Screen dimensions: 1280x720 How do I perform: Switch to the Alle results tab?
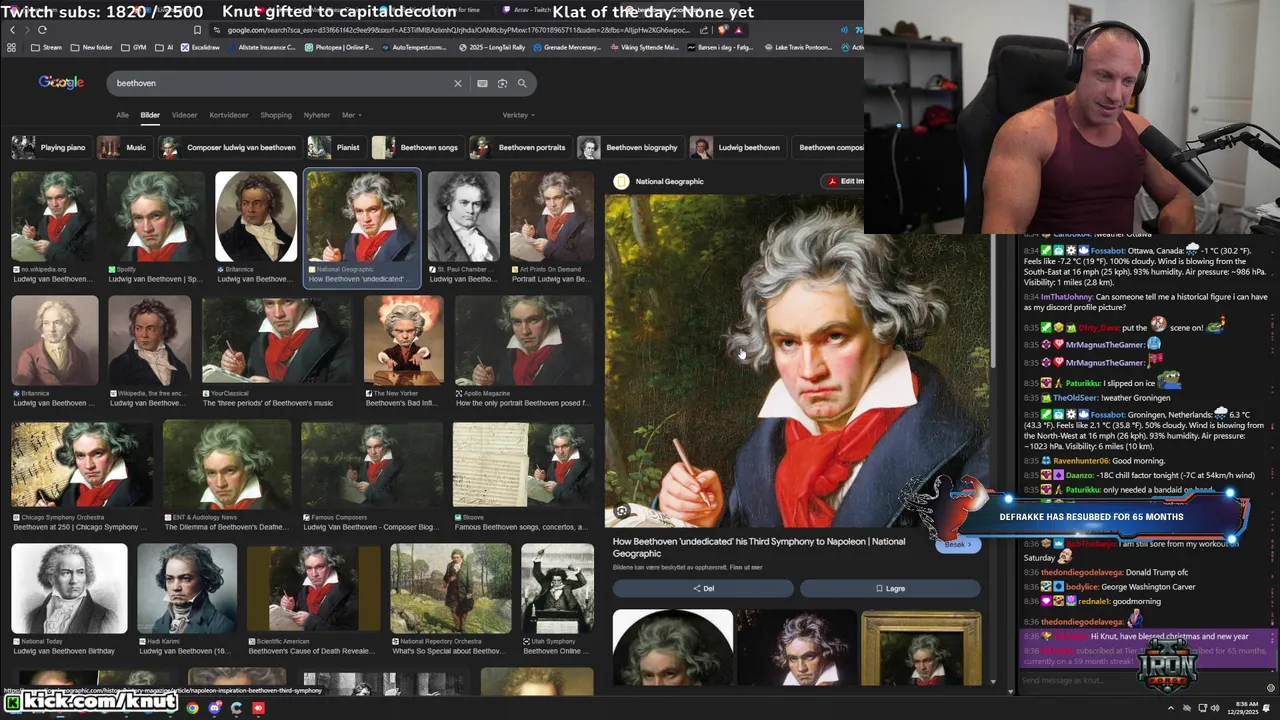tap(122, 115)
